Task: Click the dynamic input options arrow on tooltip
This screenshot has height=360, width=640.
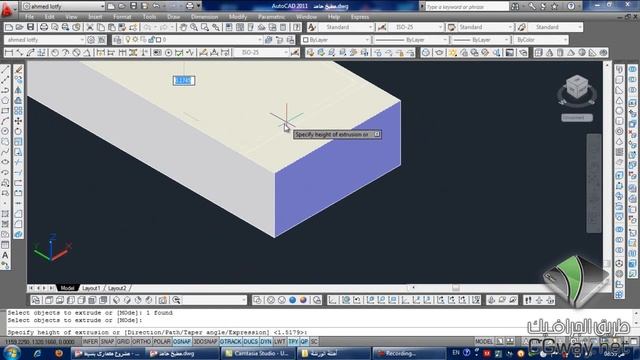Action: coord(377,134)
